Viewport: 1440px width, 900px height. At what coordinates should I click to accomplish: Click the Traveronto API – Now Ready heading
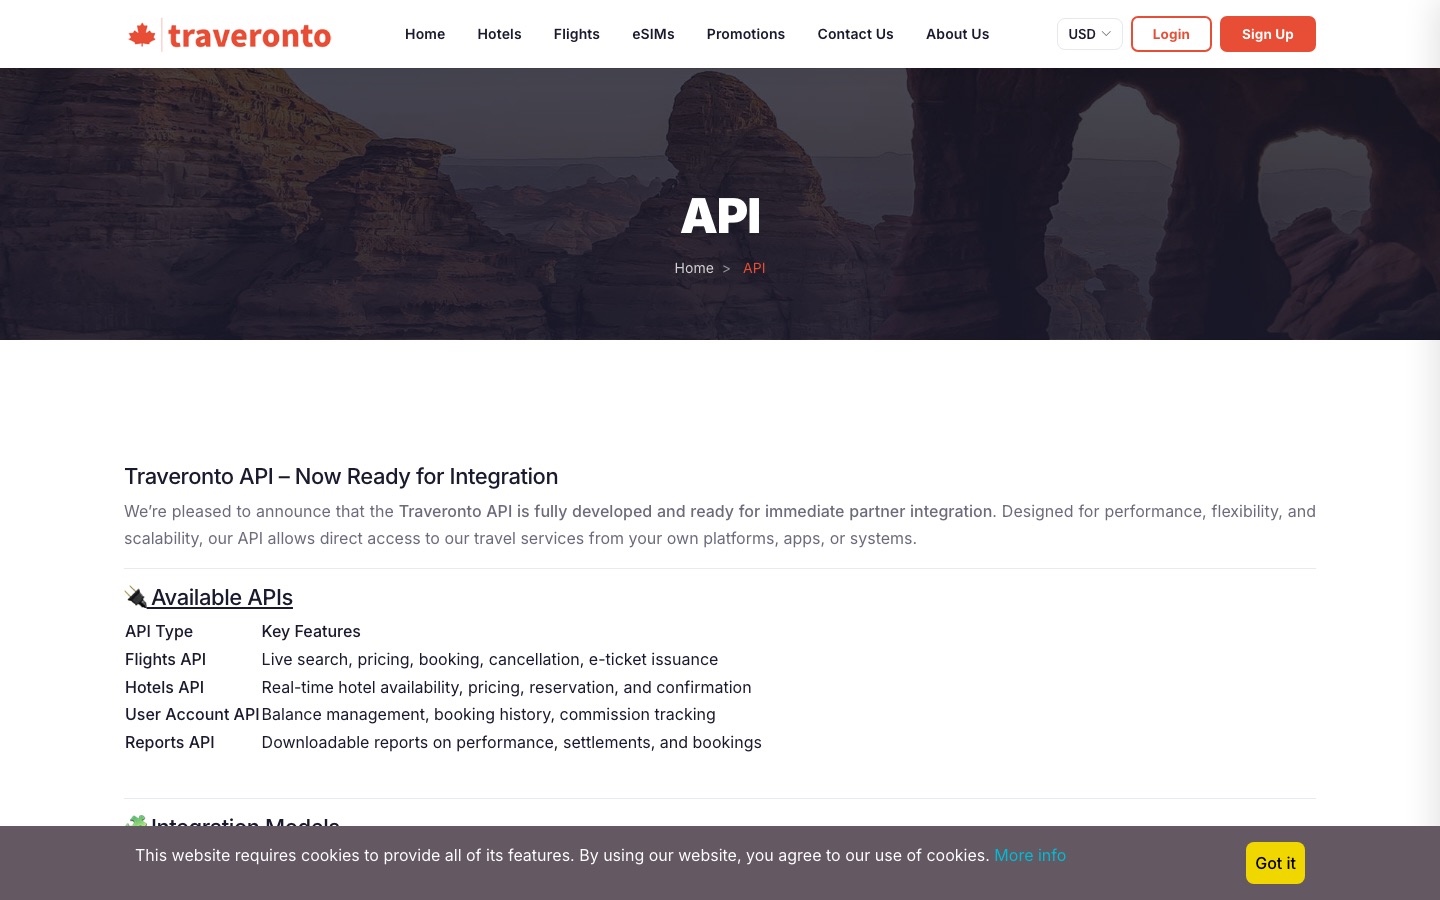(341, 476)
